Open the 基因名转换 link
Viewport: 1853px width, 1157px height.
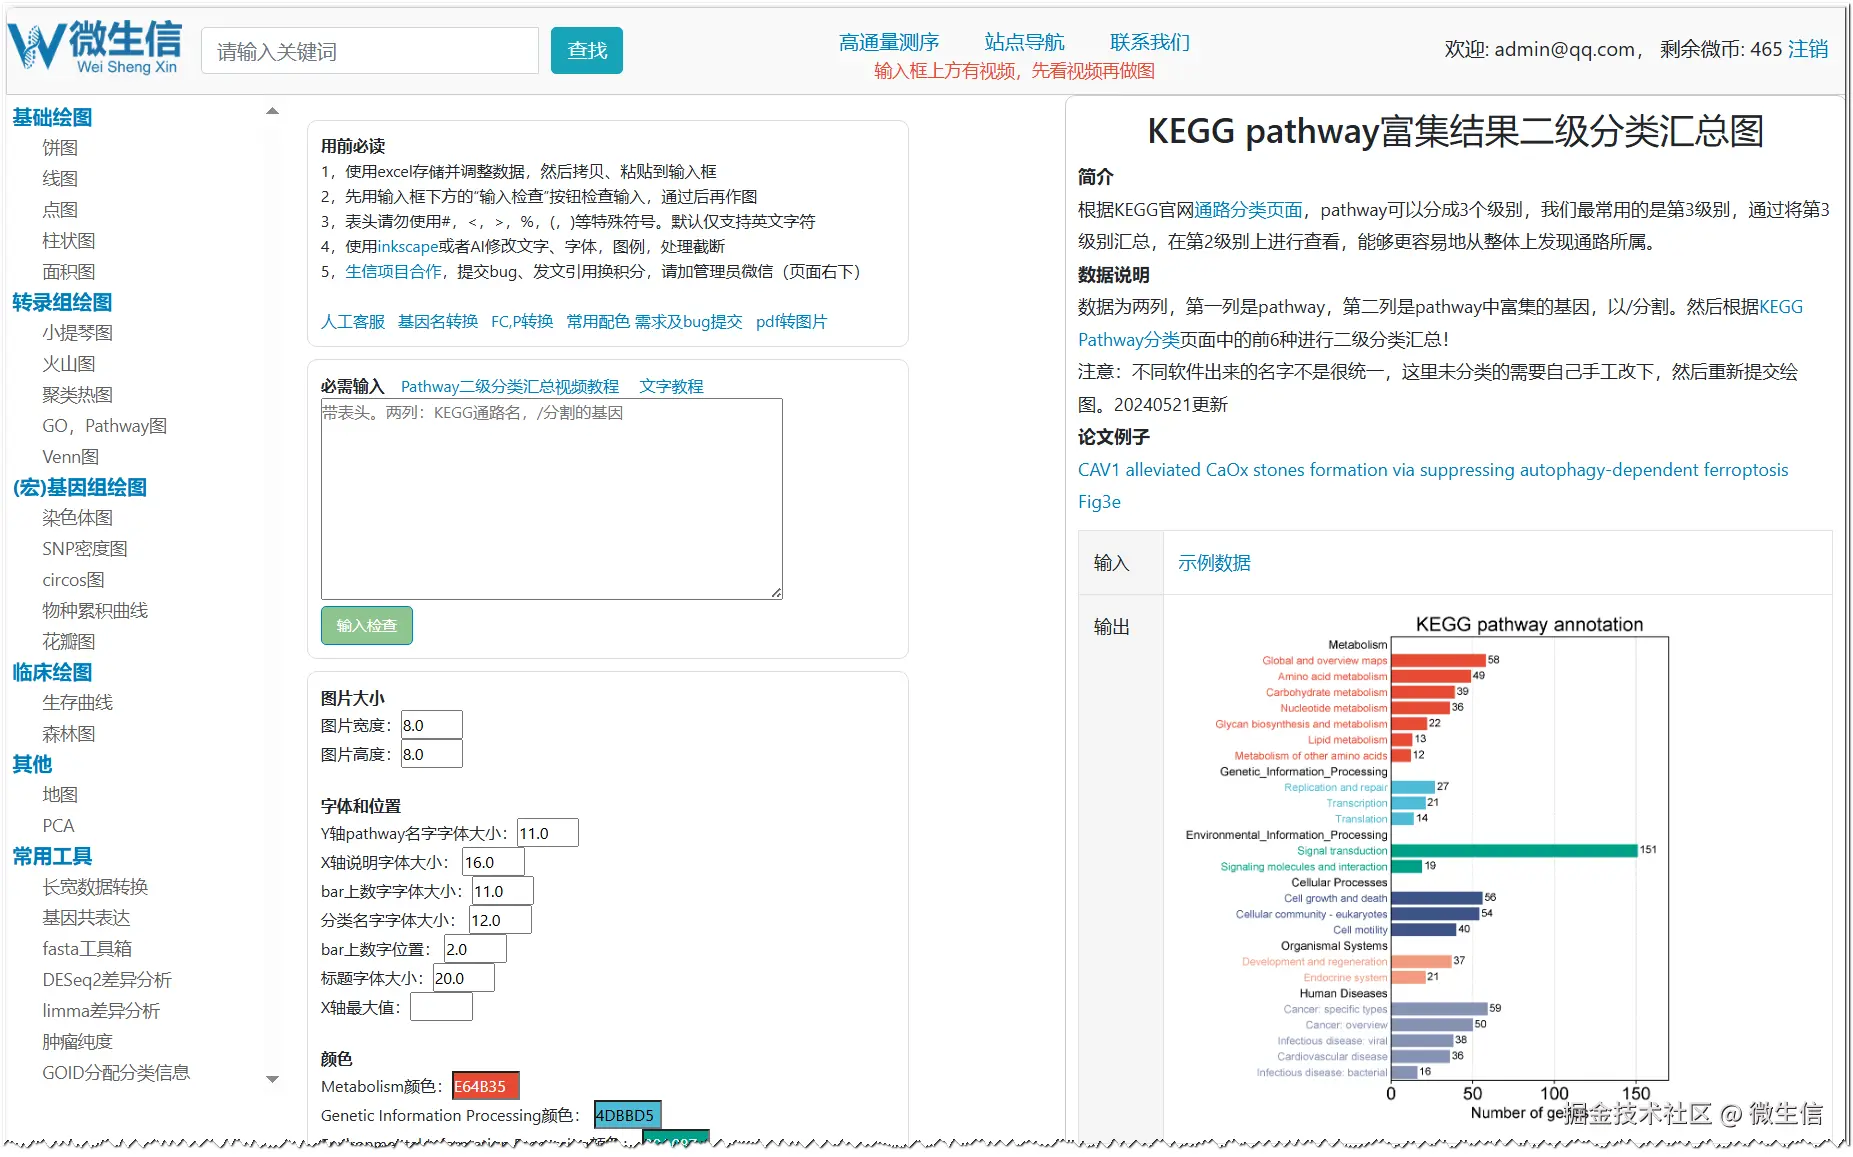tap(438, 322)
